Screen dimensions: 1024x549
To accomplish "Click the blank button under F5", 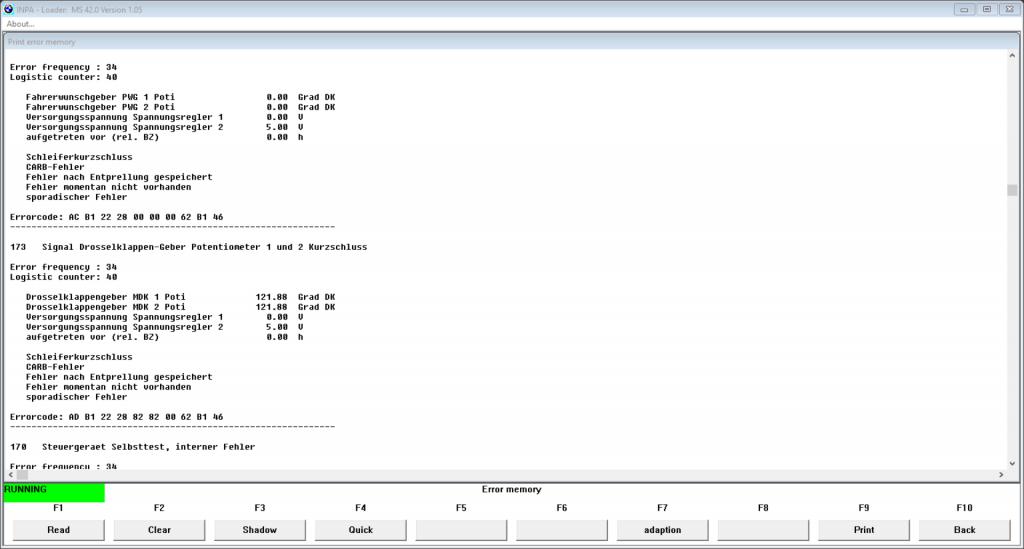I will (461, 530).
